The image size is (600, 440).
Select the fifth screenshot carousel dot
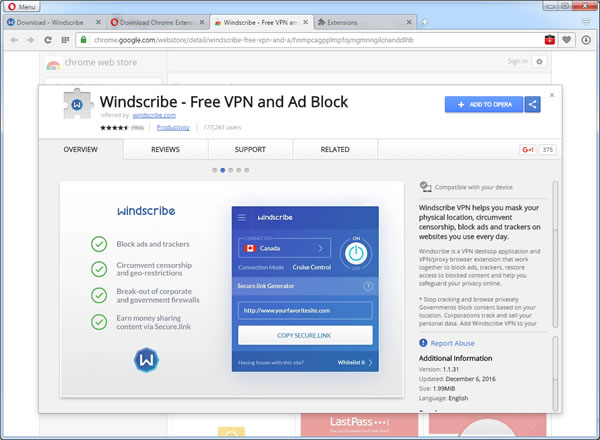click(247, 170)
